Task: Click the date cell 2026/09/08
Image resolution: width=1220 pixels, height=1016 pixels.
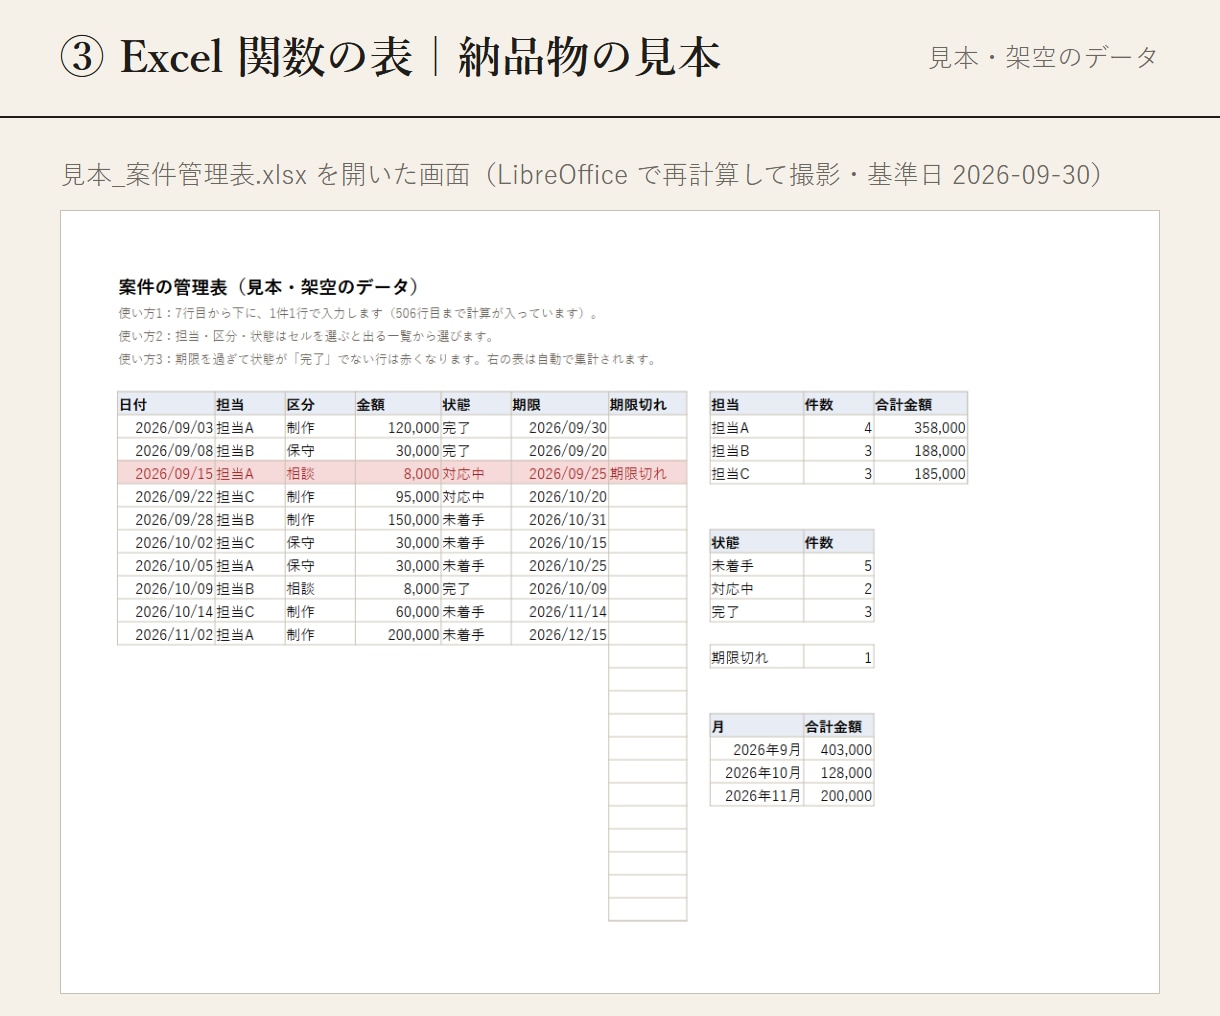Action: 166,450
